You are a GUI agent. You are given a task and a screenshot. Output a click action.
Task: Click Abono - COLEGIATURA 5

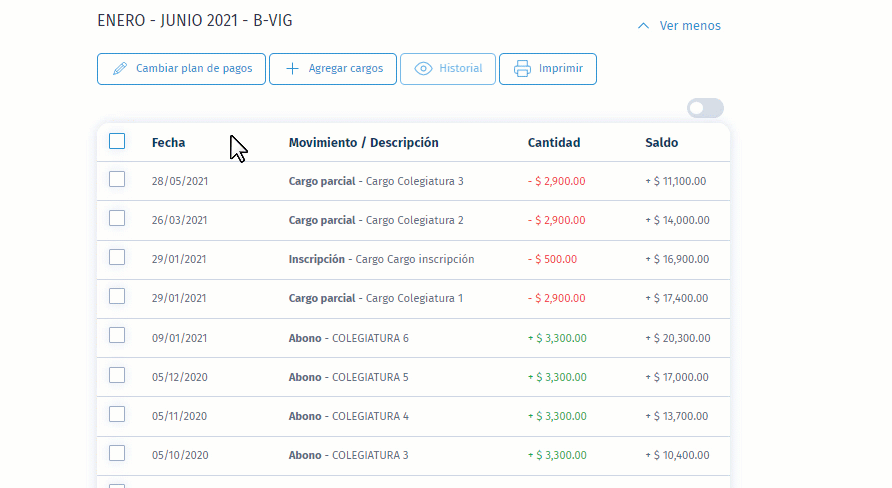(x=349, y=377)
